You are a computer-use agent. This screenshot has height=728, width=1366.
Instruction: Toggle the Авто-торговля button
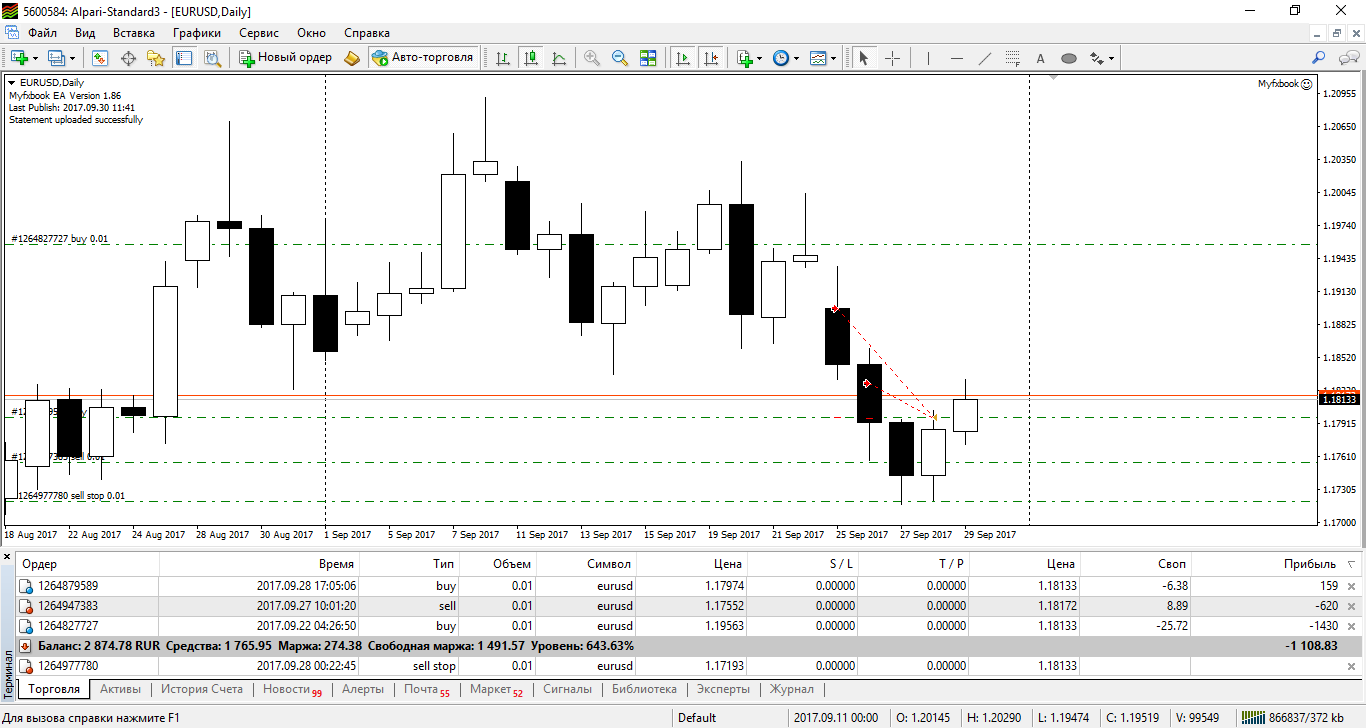422,58
